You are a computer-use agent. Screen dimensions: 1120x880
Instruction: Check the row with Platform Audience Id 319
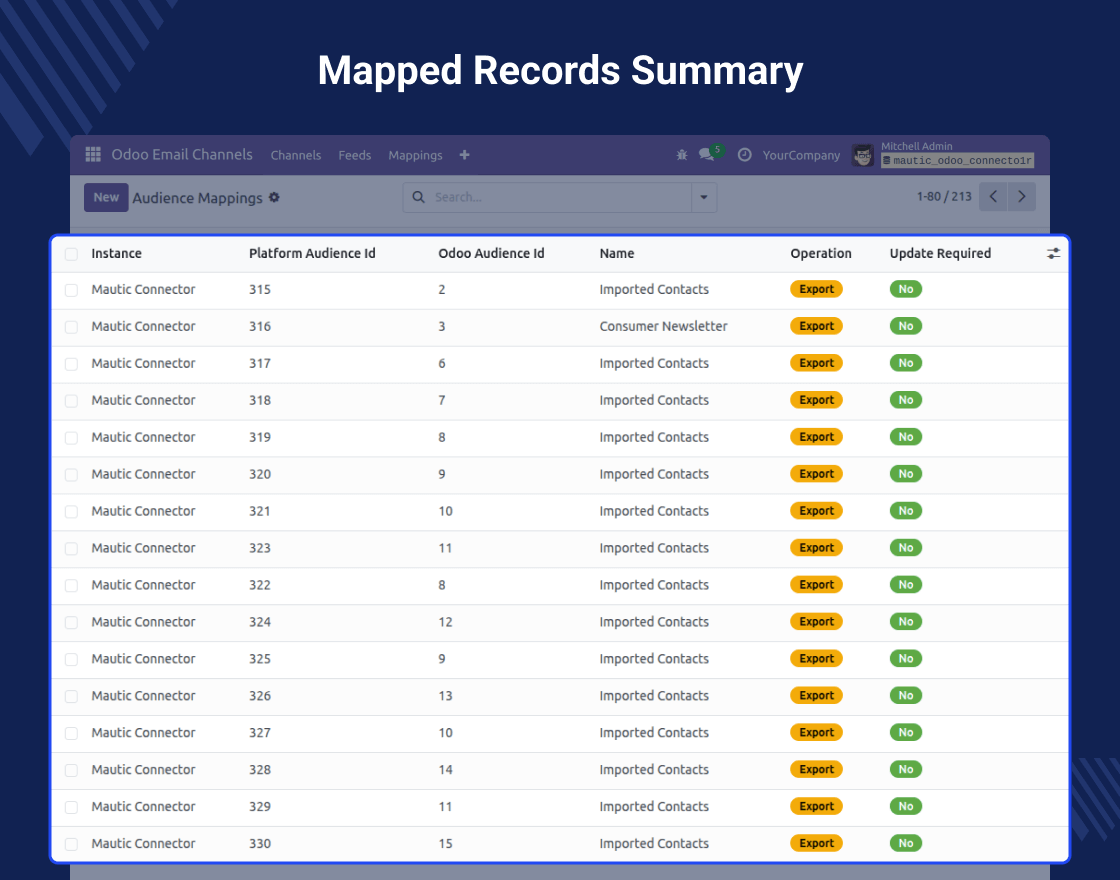click(71, 438)
